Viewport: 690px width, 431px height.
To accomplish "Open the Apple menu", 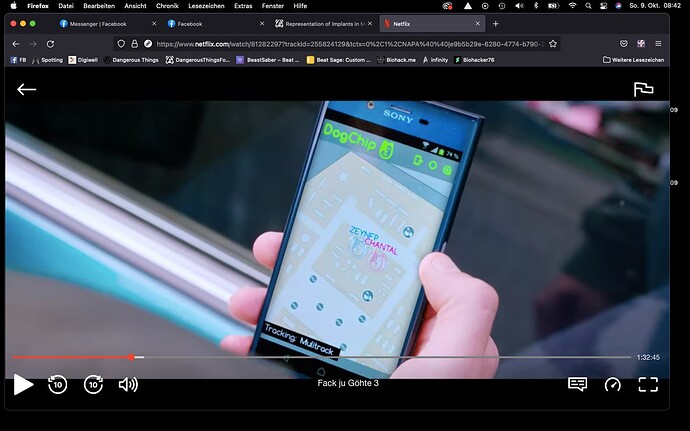I will (x=13, y=6).
